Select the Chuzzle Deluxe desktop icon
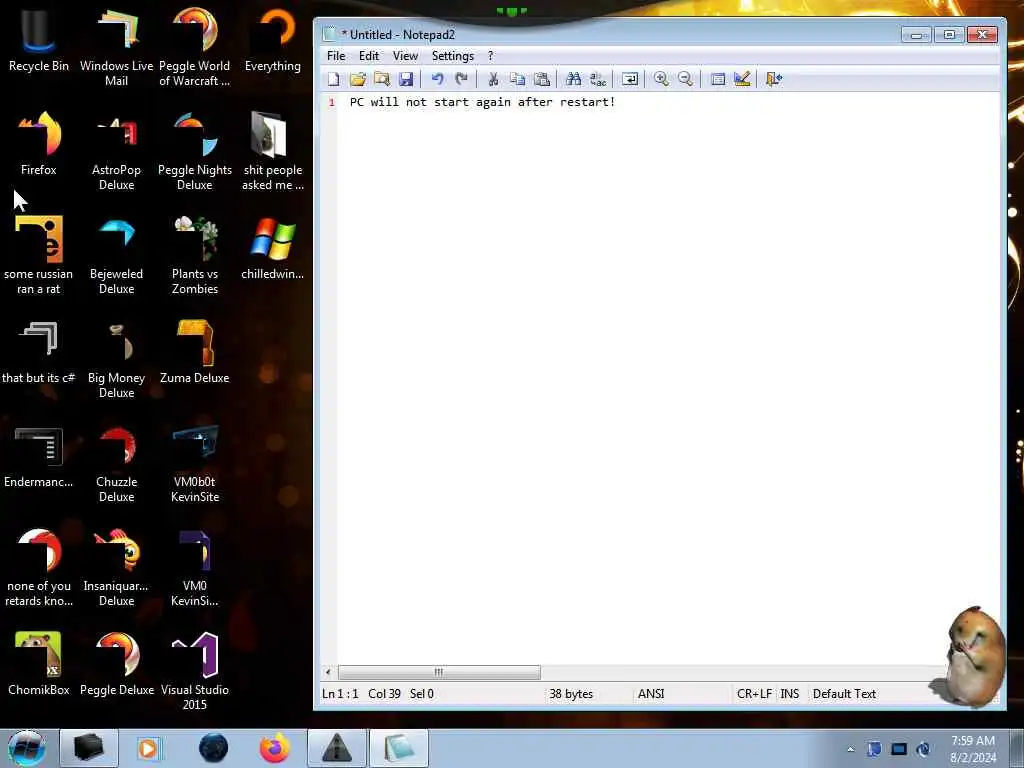The image size is (1024, 768). [116, 463]
